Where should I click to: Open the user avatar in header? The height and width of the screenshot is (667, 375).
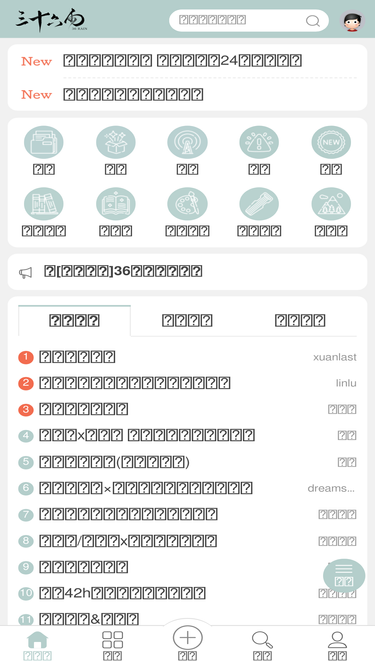pos(353,20)
